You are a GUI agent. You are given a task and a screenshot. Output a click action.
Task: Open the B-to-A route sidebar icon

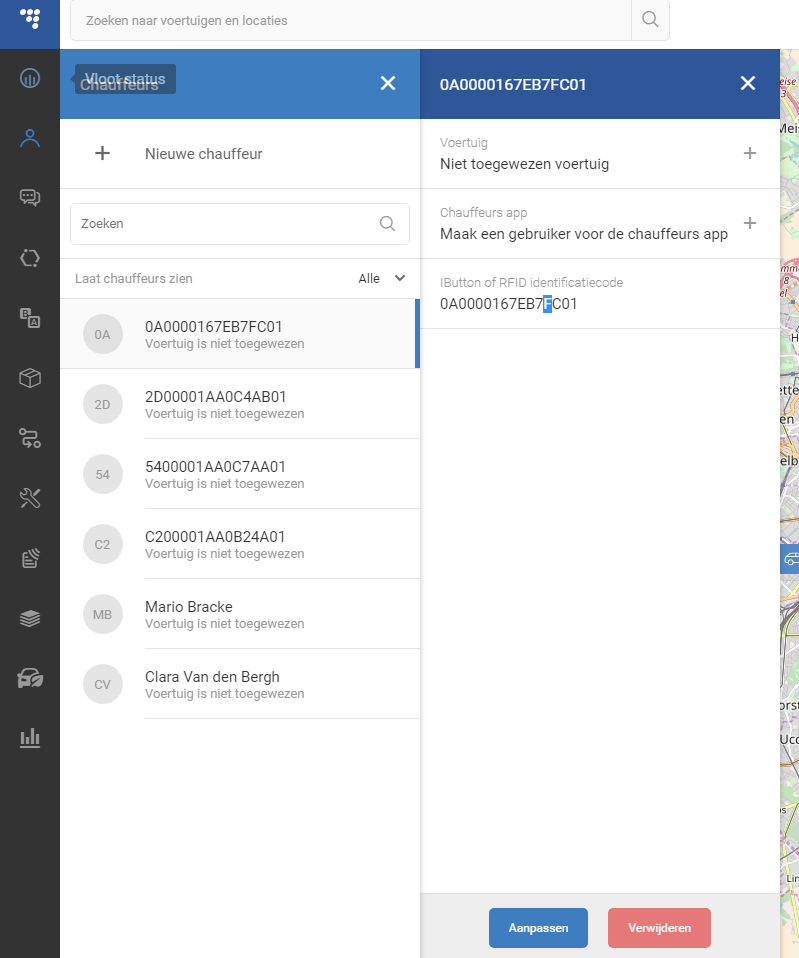point(30,318)
